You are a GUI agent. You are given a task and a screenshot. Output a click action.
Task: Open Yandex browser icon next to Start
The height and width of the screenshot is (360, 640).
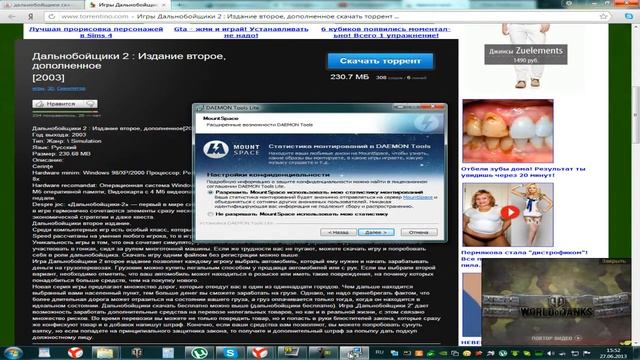(75, 353)
